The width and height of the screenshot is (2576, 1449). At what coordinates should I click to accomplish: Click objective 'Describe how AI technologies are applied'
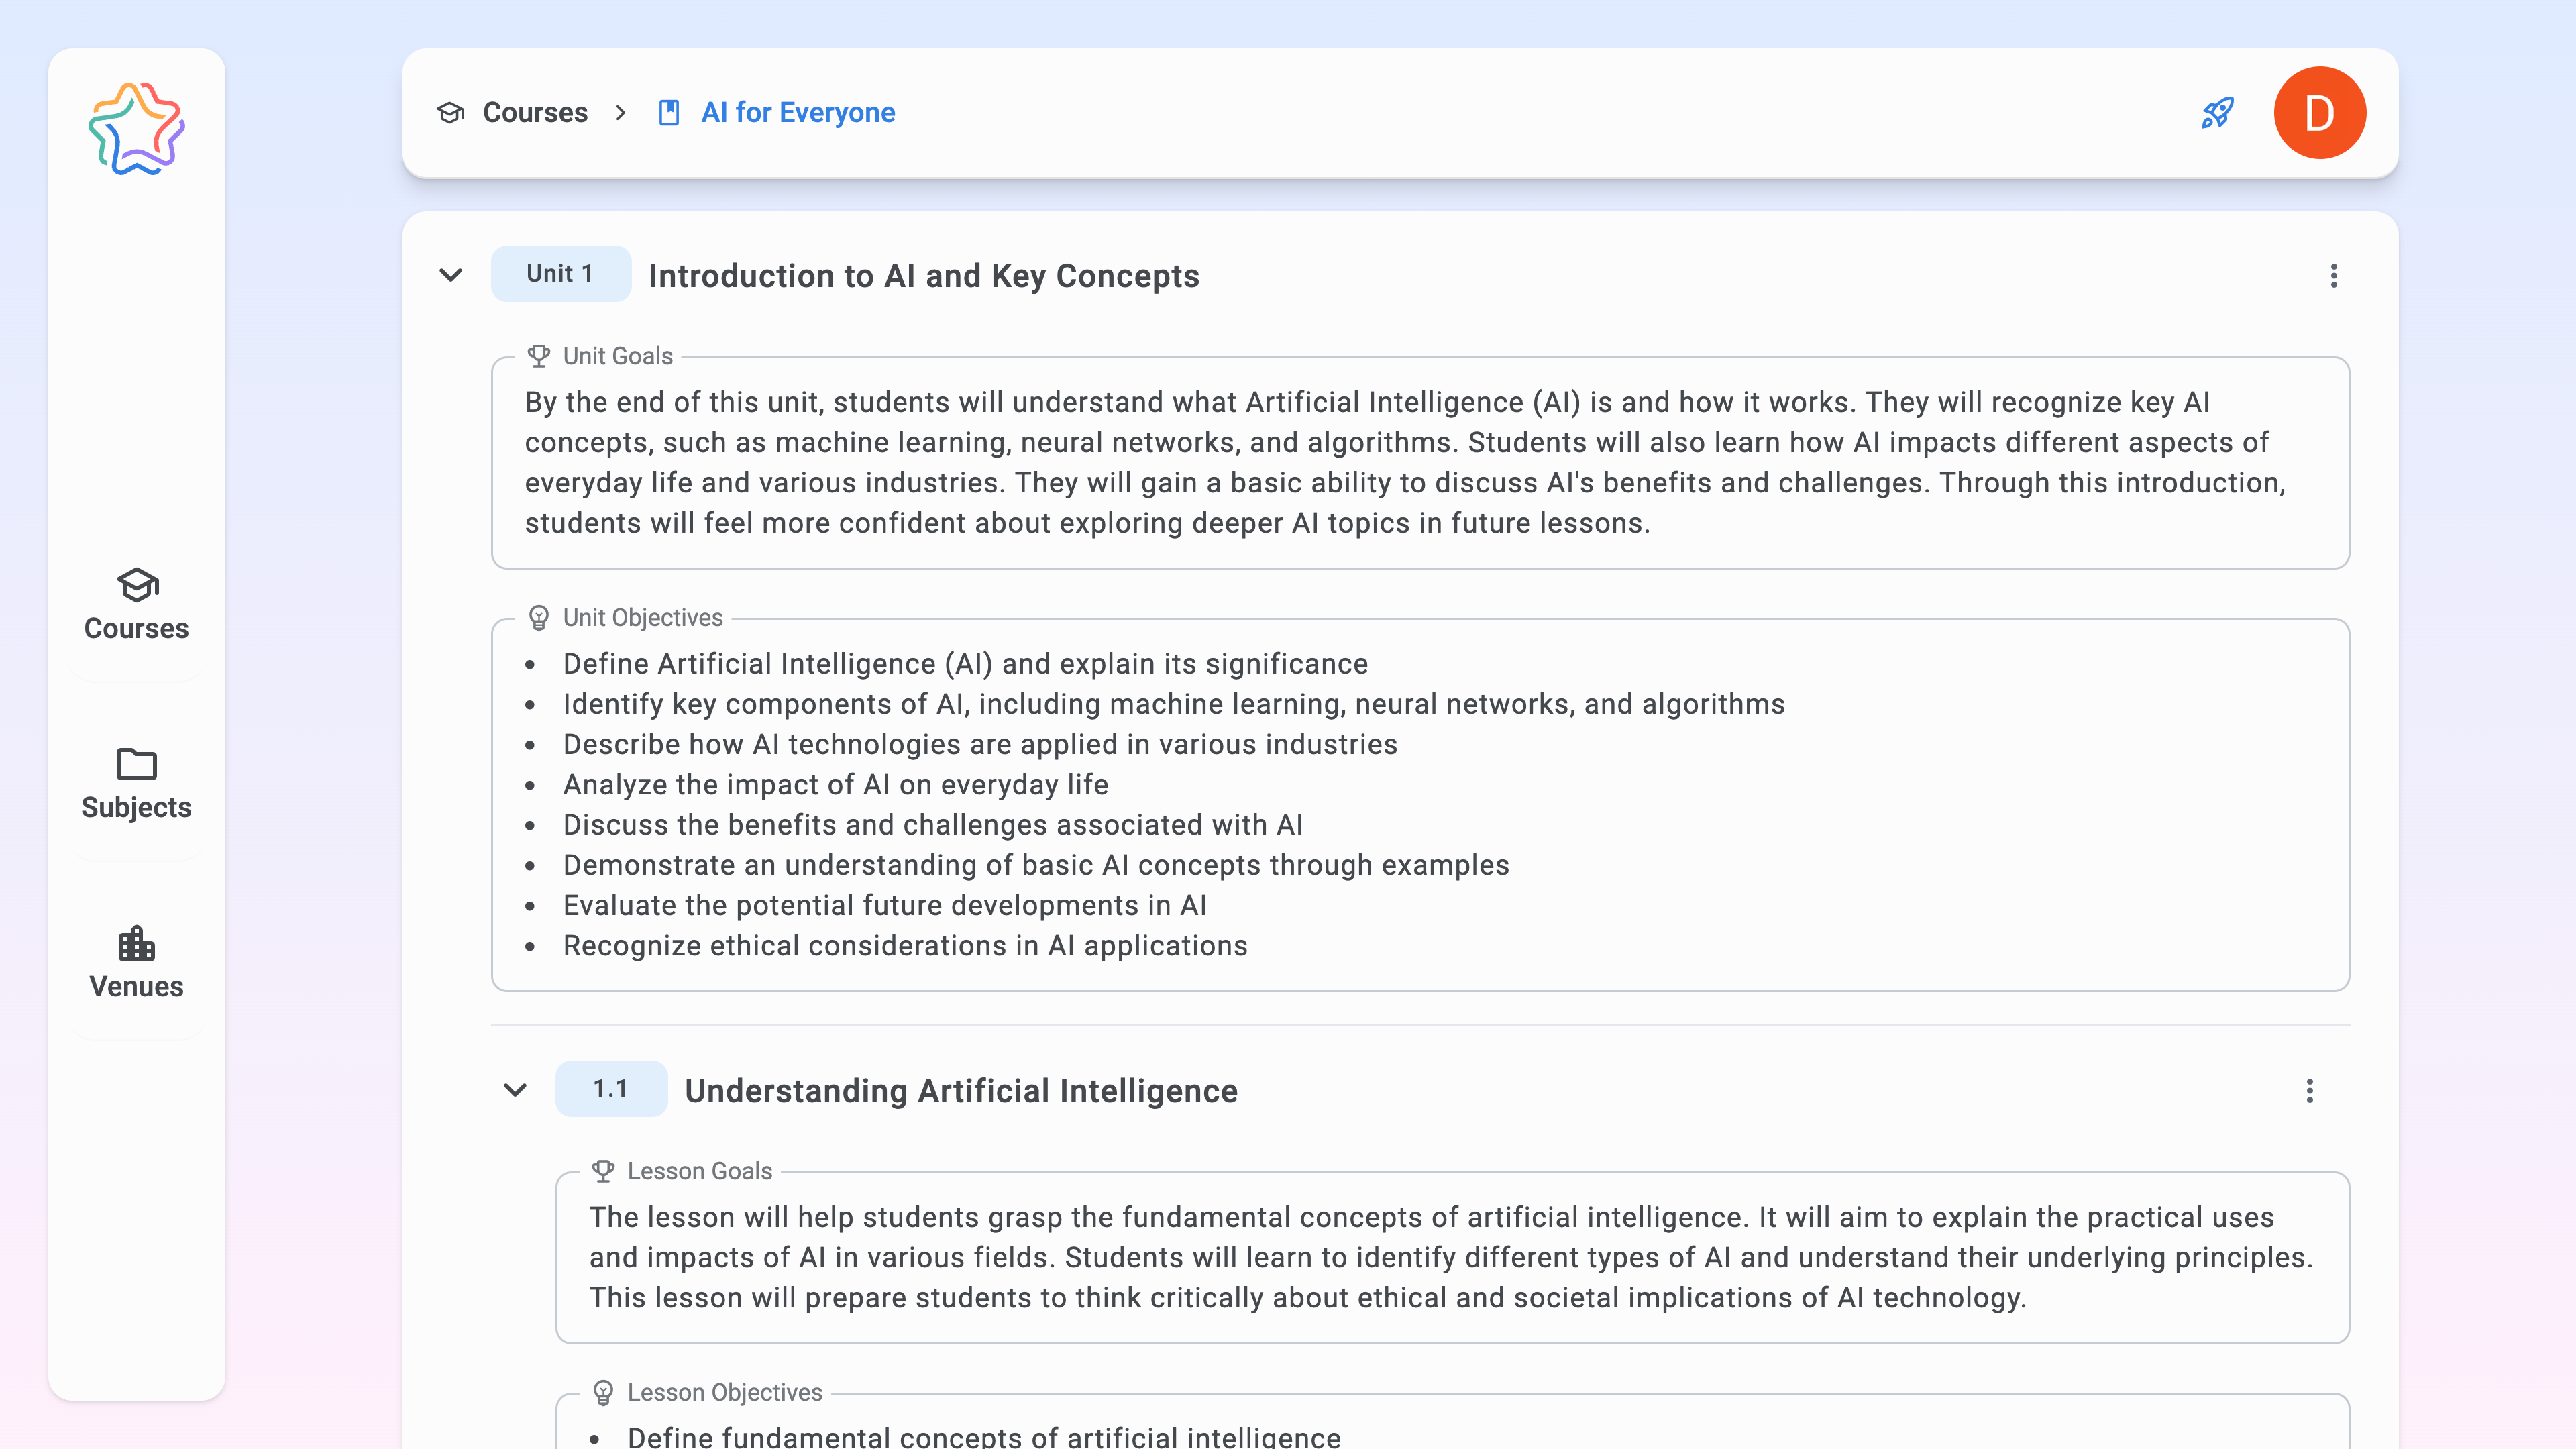980,745
